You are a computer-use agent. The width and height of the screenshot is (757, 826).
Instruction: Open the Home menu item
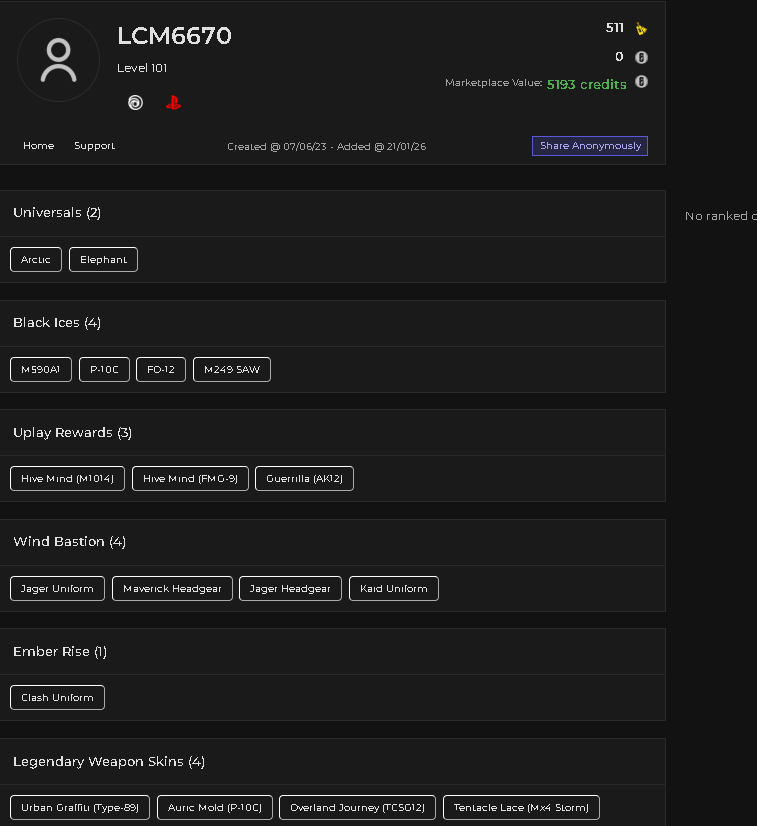(38, 145)
